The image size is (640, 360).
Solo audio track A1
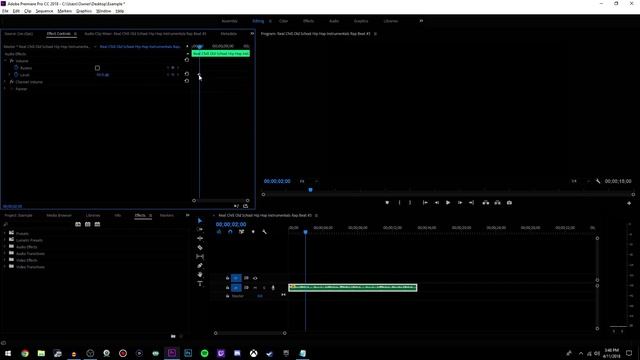(264, 288)
